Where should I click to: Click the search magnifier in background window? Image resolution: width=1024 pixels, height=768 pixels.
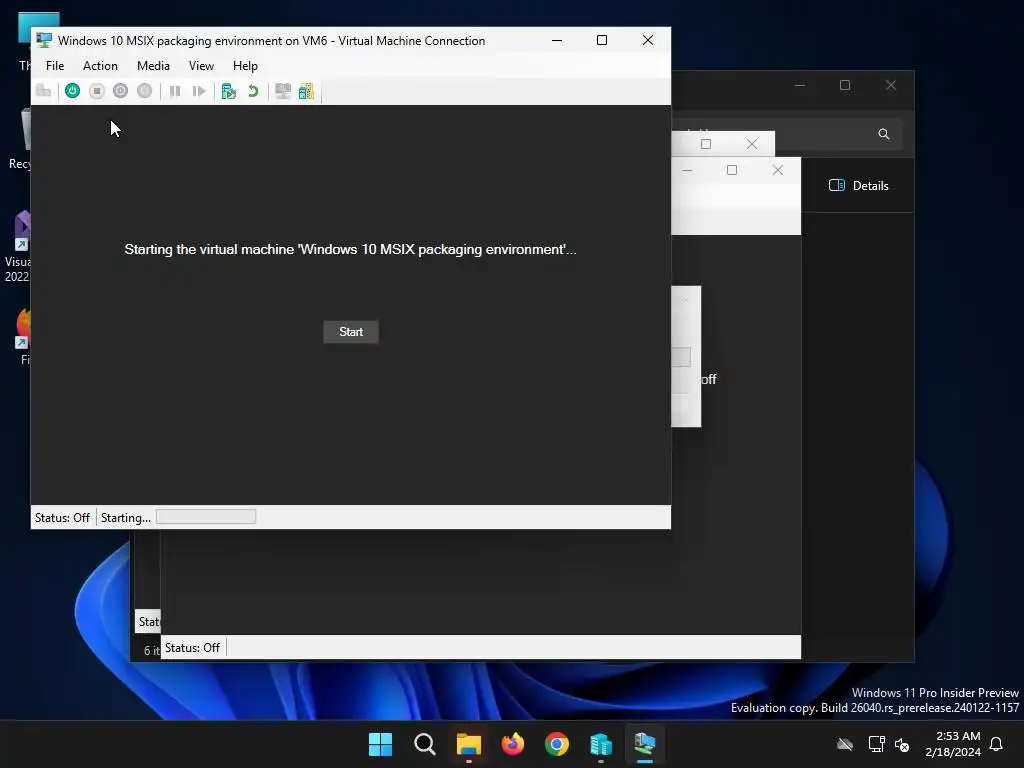pos(884,134)
